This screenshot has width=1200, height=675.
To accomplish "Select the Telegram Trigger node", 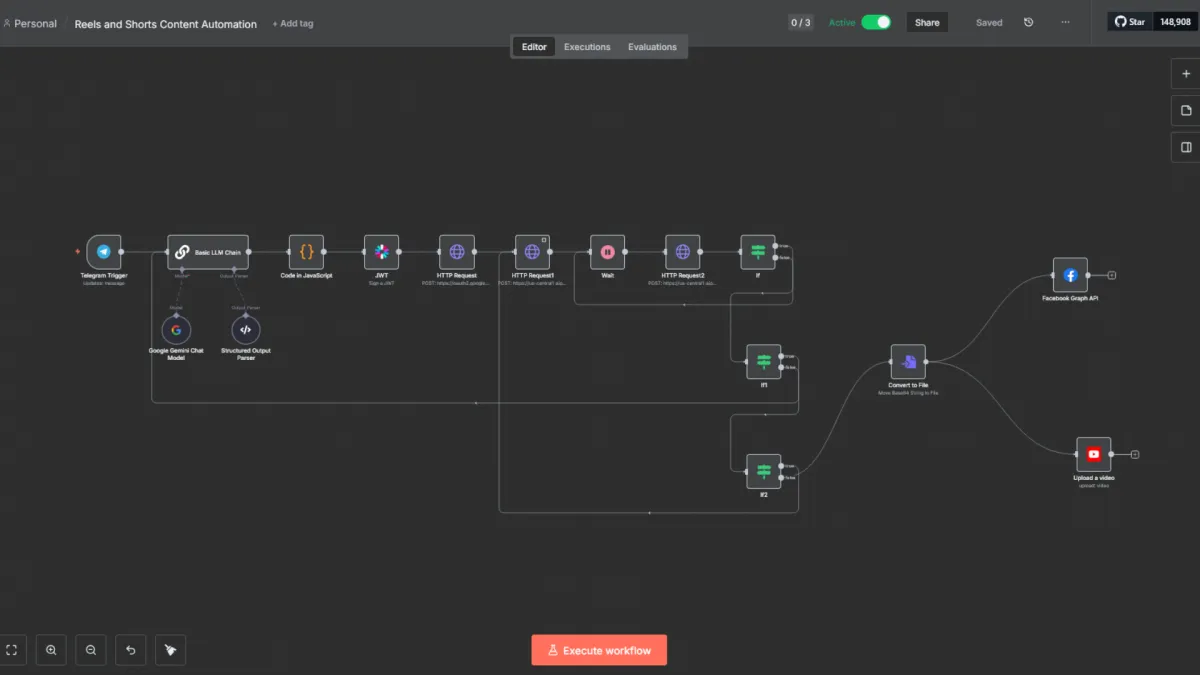I will click(104, 252).
